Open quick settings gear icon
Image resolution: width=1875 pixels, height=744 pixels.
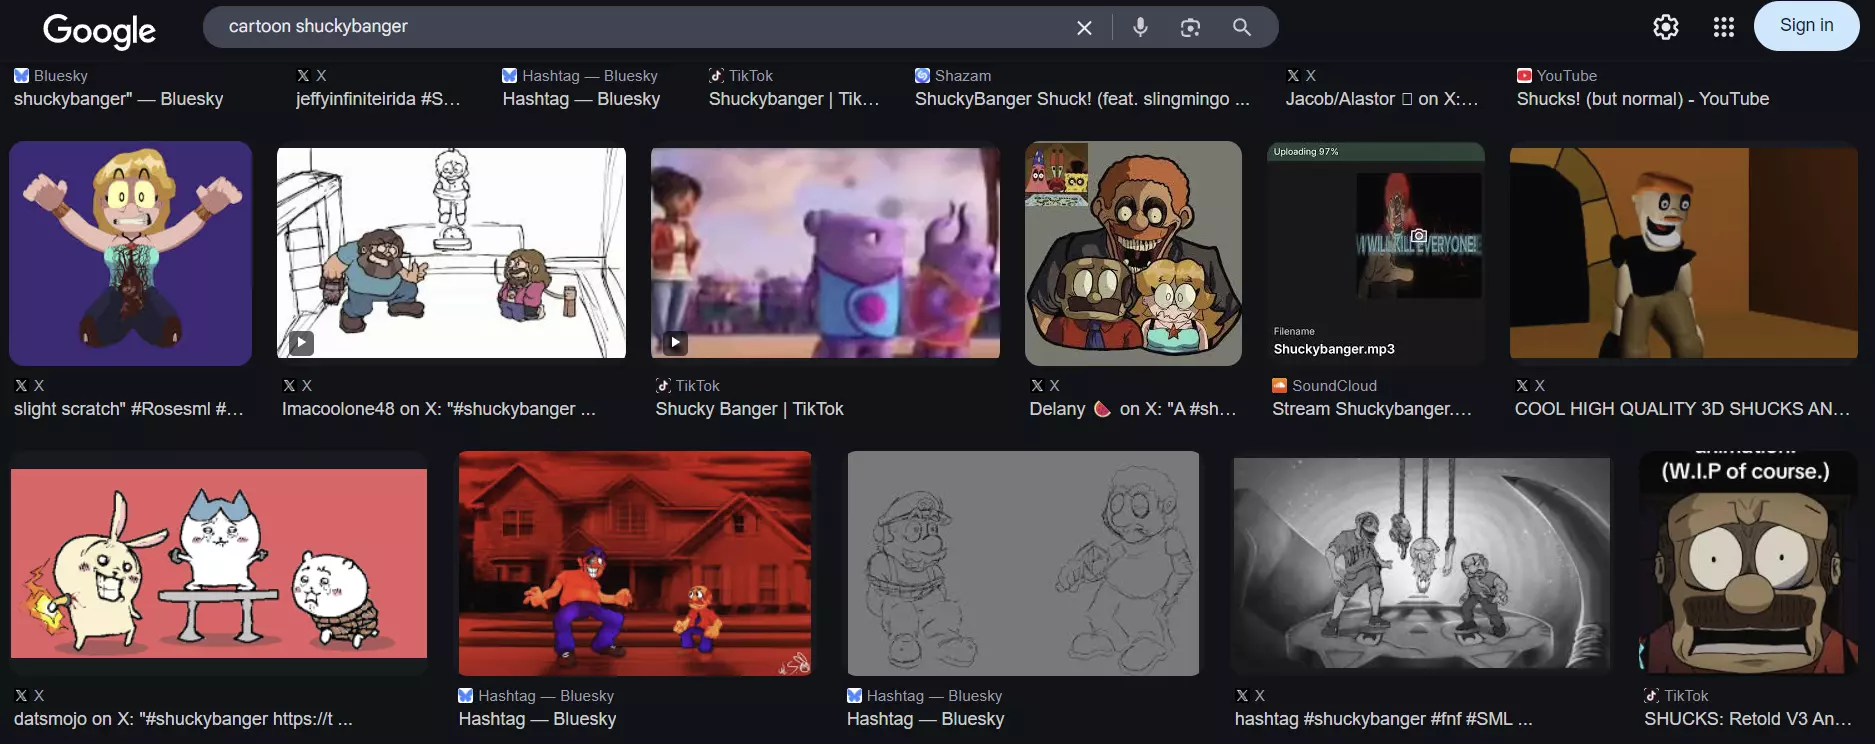(1665, 27)
